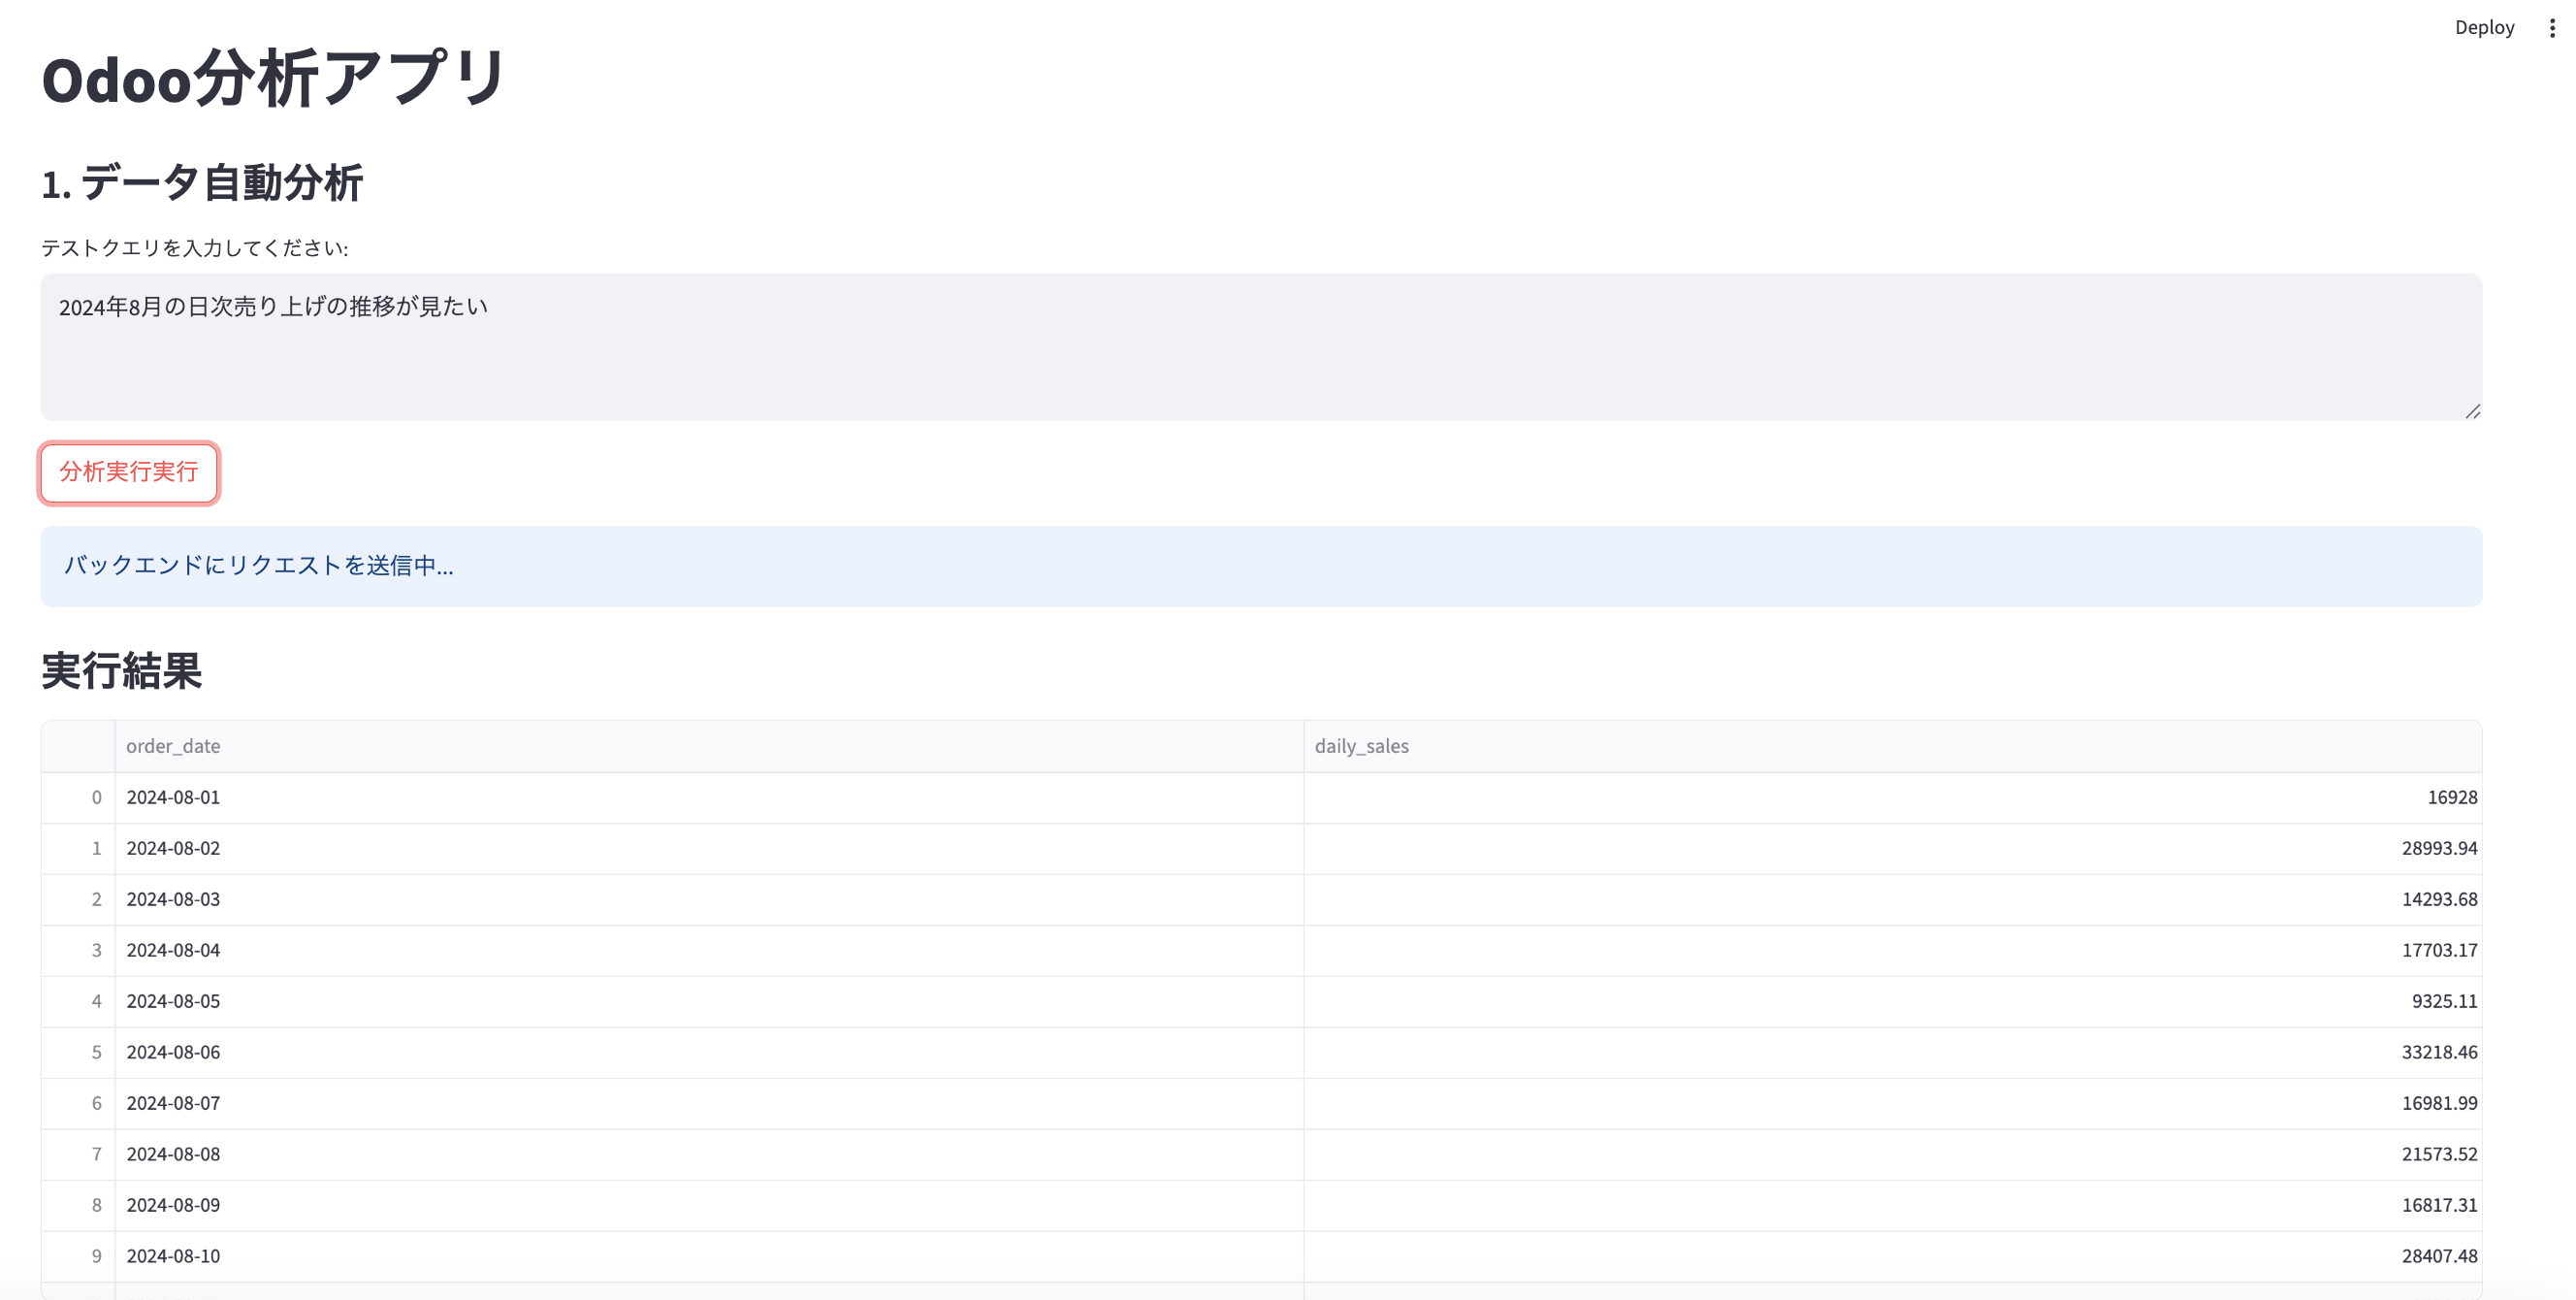Screen dimensions: 2576x1300
Task: Sort by the daily_sales column header
Action: tap(1361, 746)
